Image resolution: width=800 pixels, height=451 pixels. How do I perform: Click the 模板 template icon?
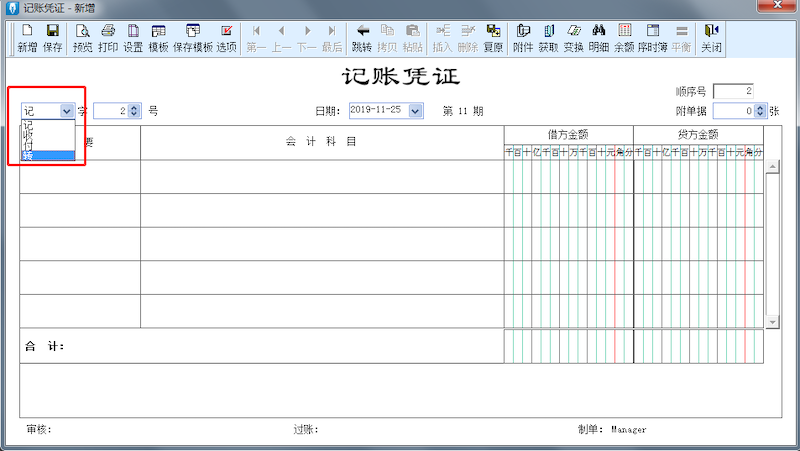click(x=158, y=38)
